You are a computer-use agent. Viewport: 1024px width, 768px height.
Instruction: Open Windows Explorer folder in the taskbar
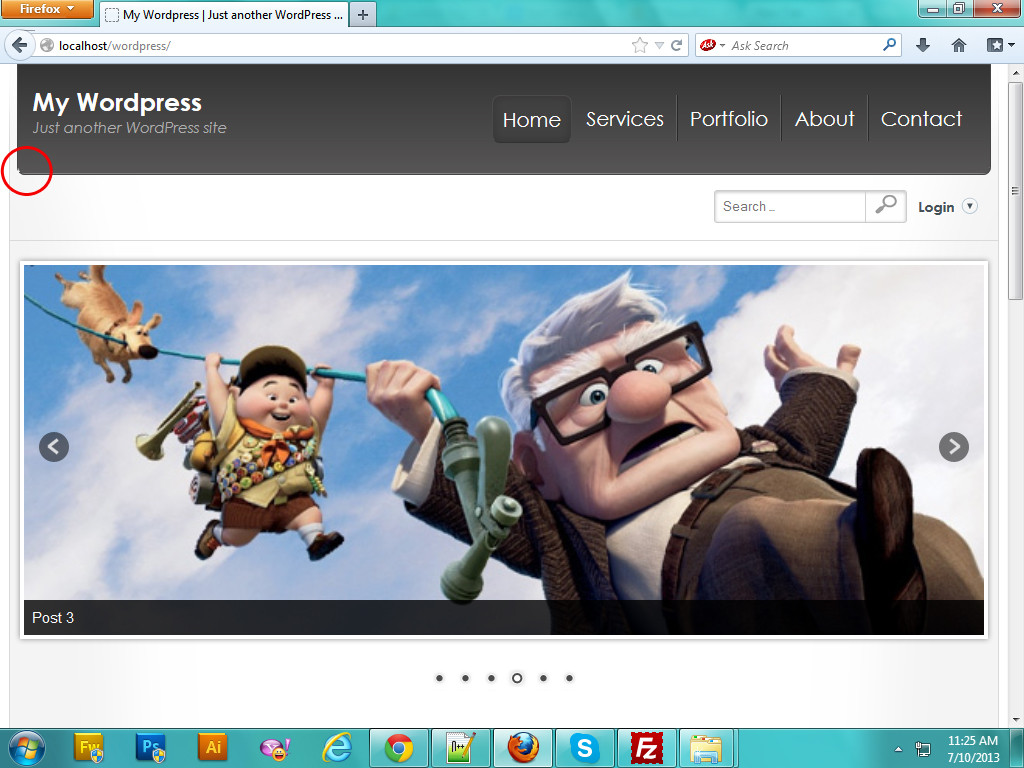click(707, 748)
